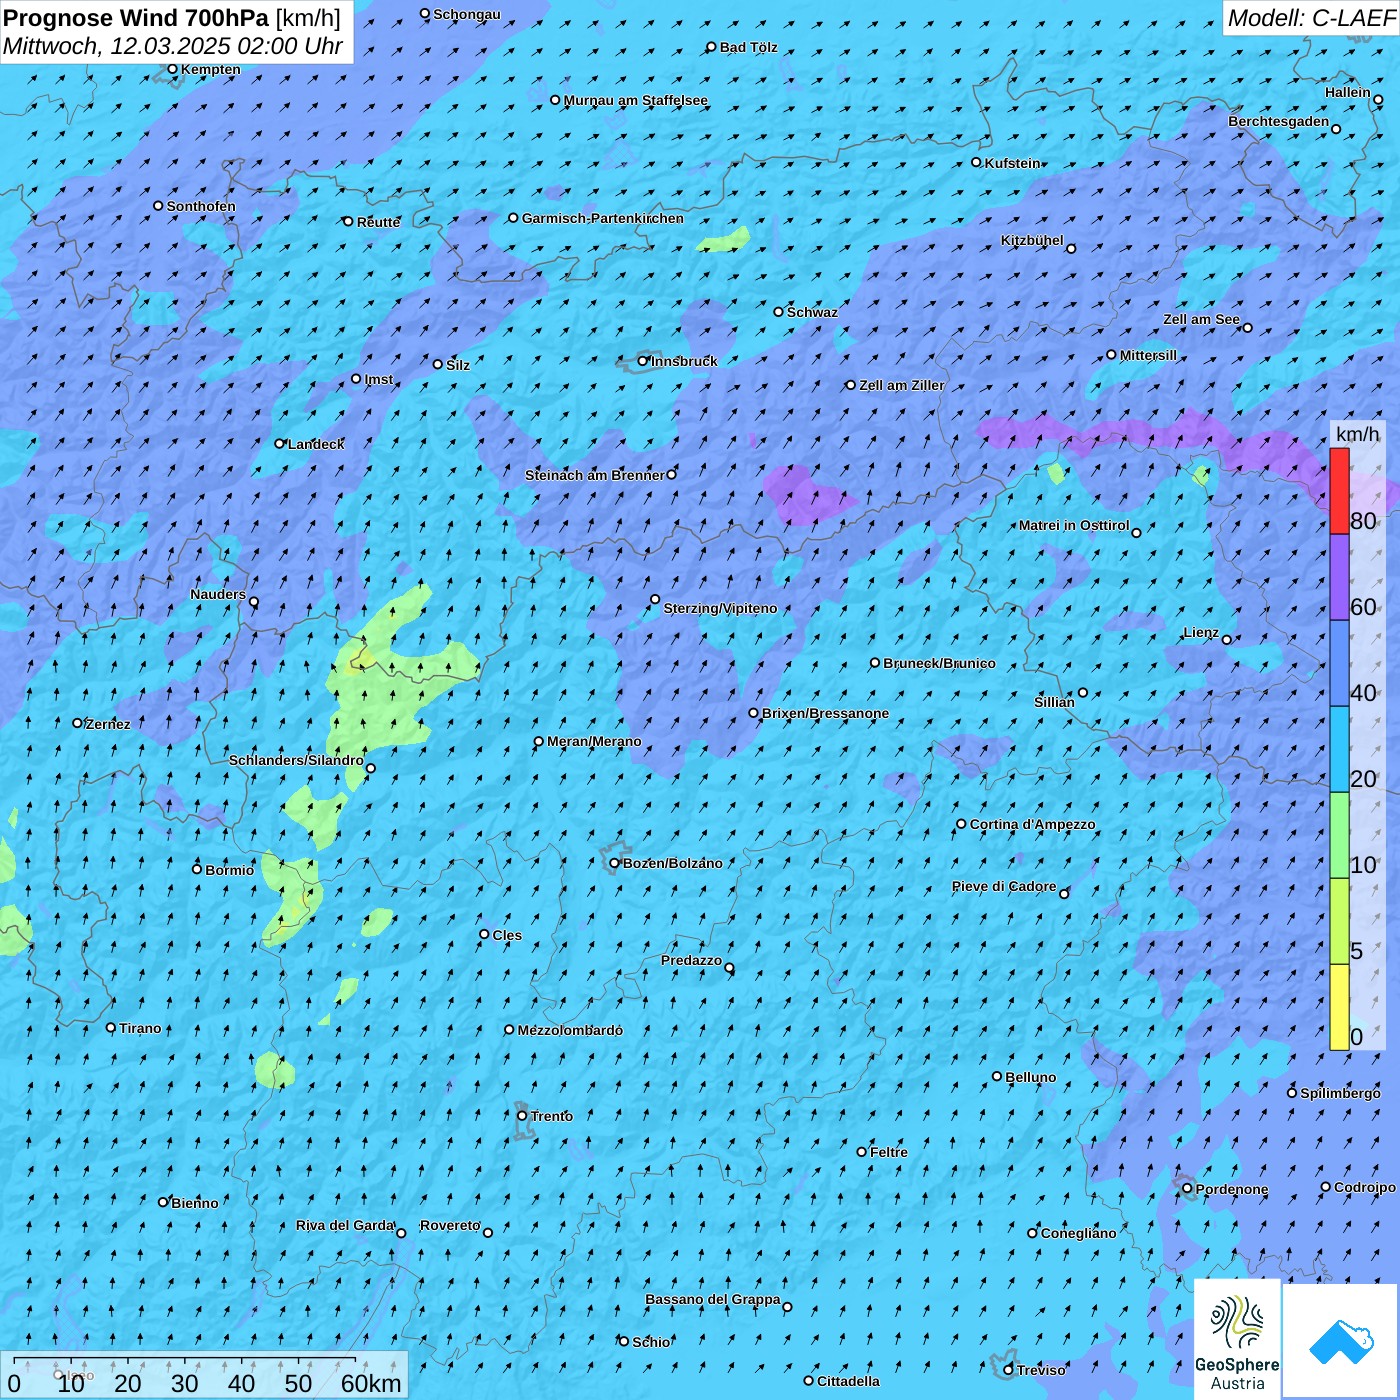The image size is (1400, 1400).
Task: Click the 'Steinach am Brenner' label
Action: pyautogui.click(x=594, y=475)
